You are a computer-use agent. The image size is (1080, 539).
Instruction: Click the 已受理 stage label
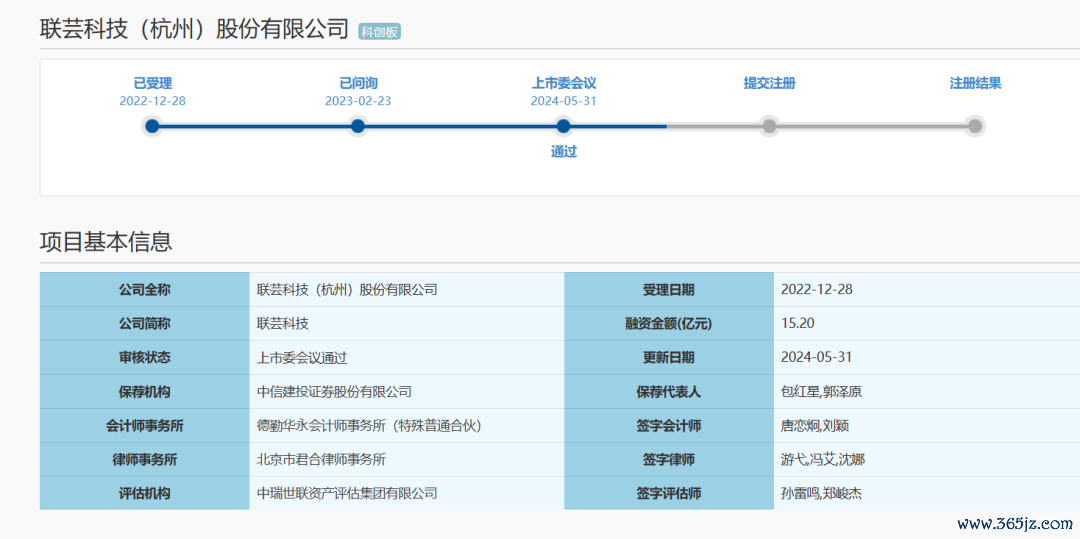pos(152,84)
